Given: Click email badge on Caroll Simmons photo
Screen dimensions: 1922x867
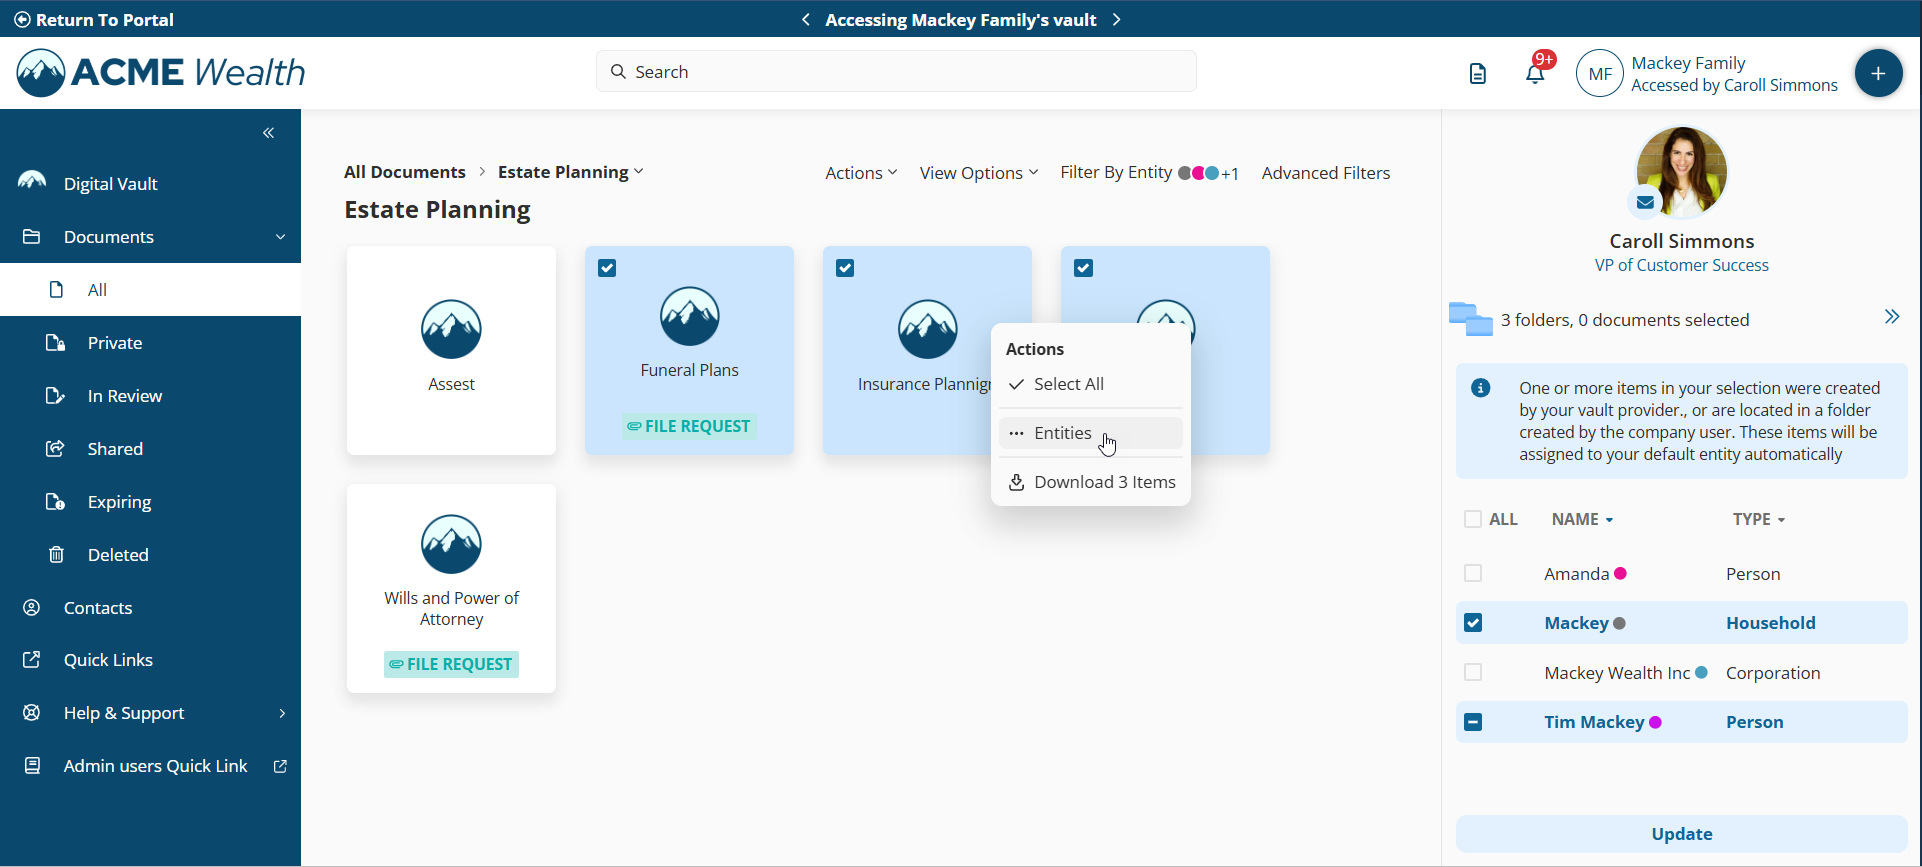Looking at the screenshot, I should (x=1644, y=203).
